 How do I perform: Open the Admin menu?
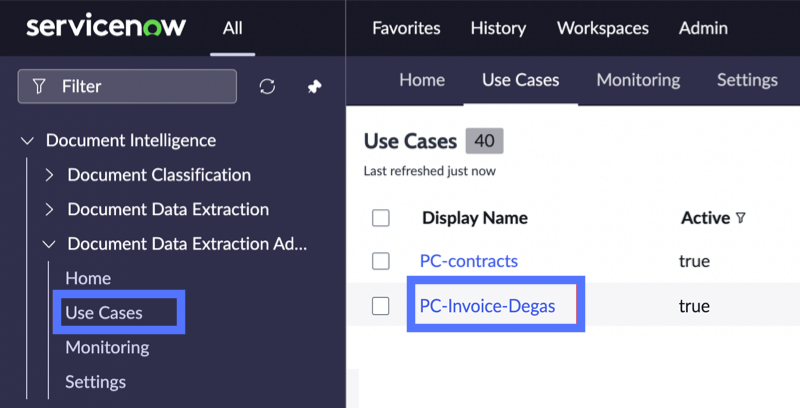click(703, 28)
